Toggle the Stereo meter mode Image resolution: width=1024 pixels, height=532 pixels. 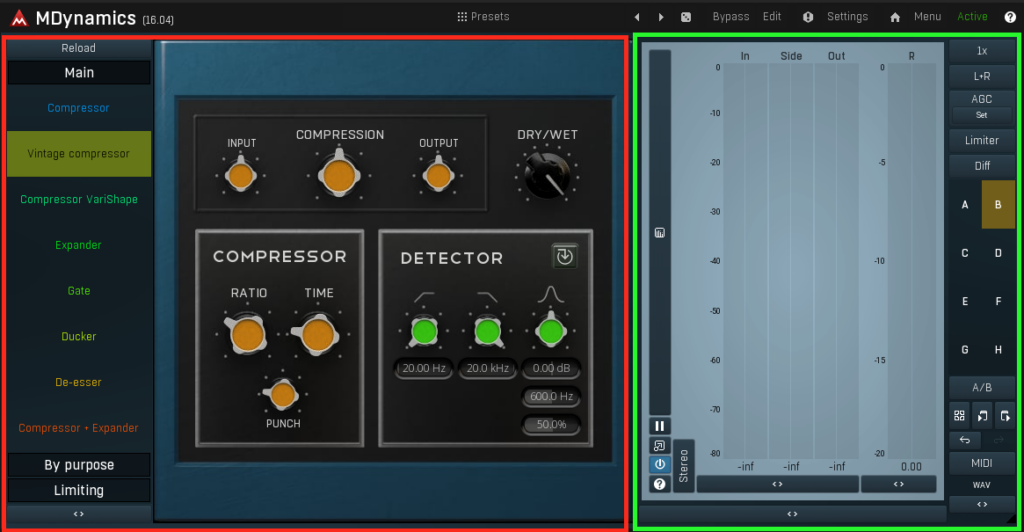coord(683,465)
